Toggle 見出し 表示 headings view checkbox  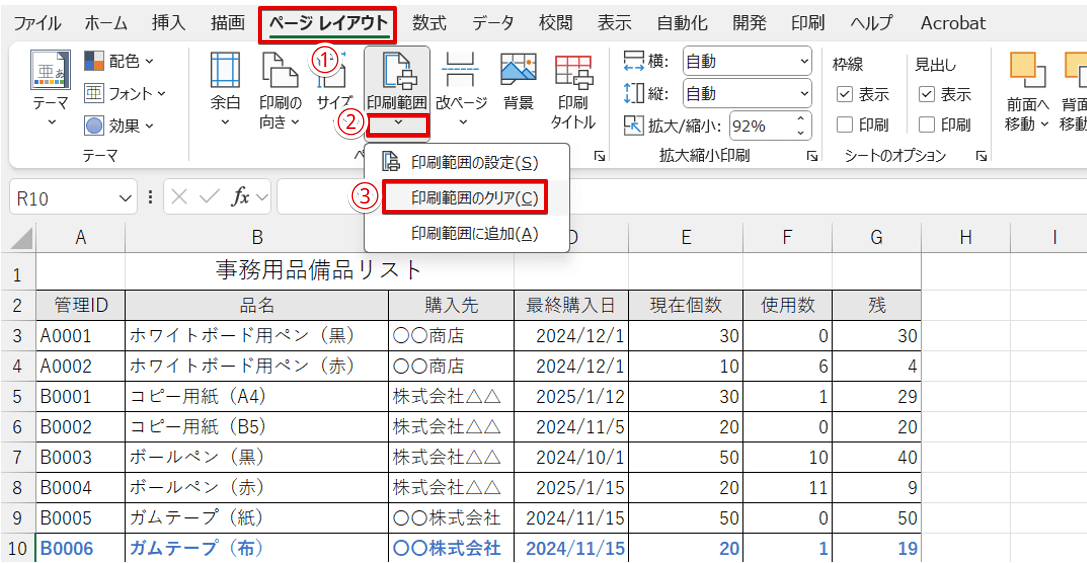tap(926, 95)
